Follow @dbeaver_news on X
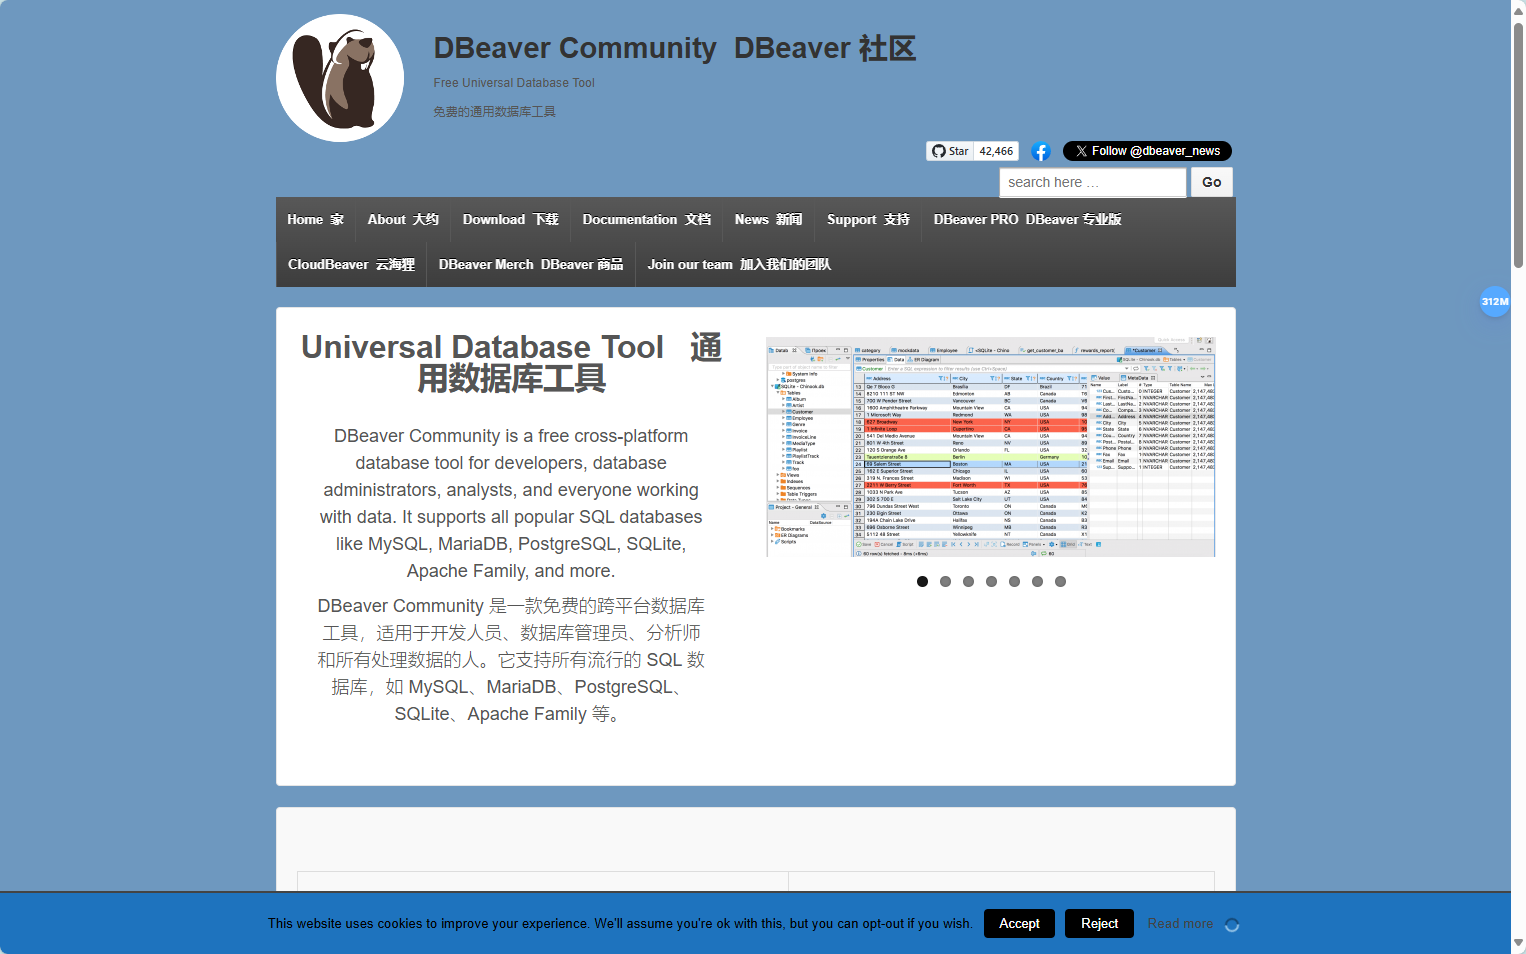 click(x=1147, y=151)
